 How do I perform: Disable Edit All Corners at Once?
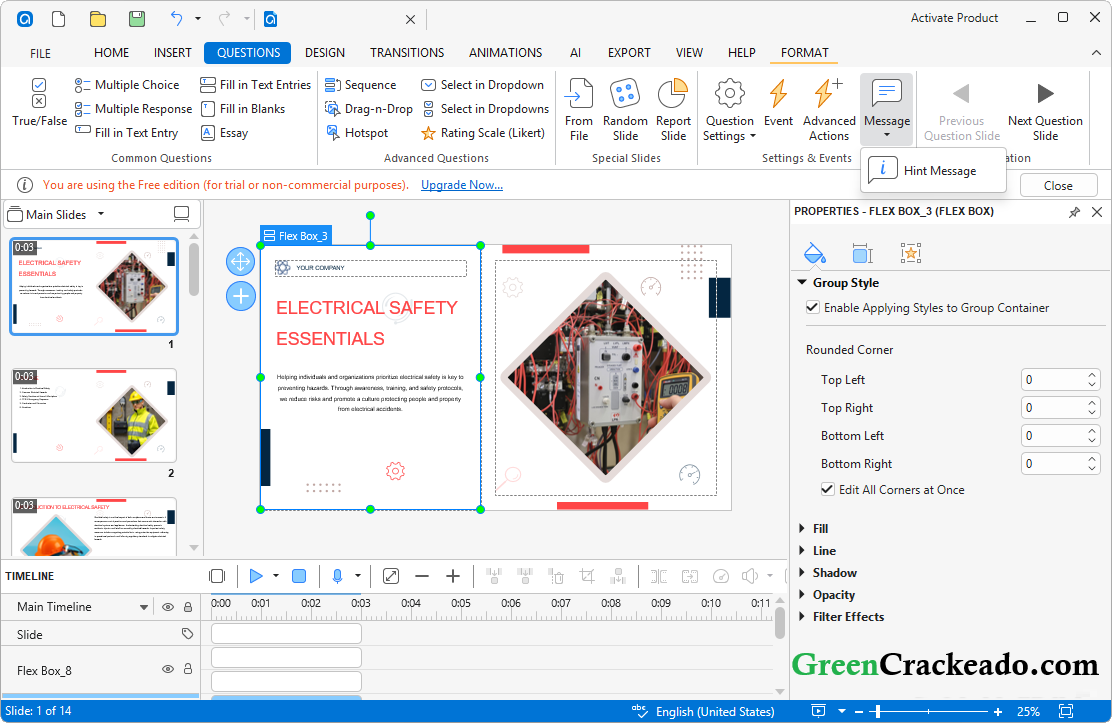[828, 489]
